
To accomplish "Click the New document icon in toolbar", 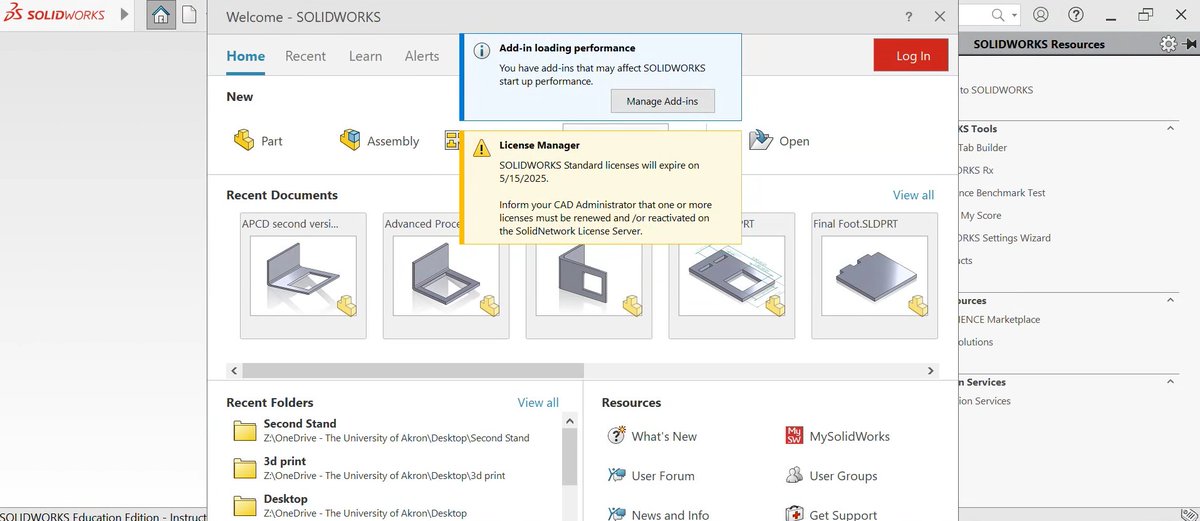I will click(x=189, y=16).
